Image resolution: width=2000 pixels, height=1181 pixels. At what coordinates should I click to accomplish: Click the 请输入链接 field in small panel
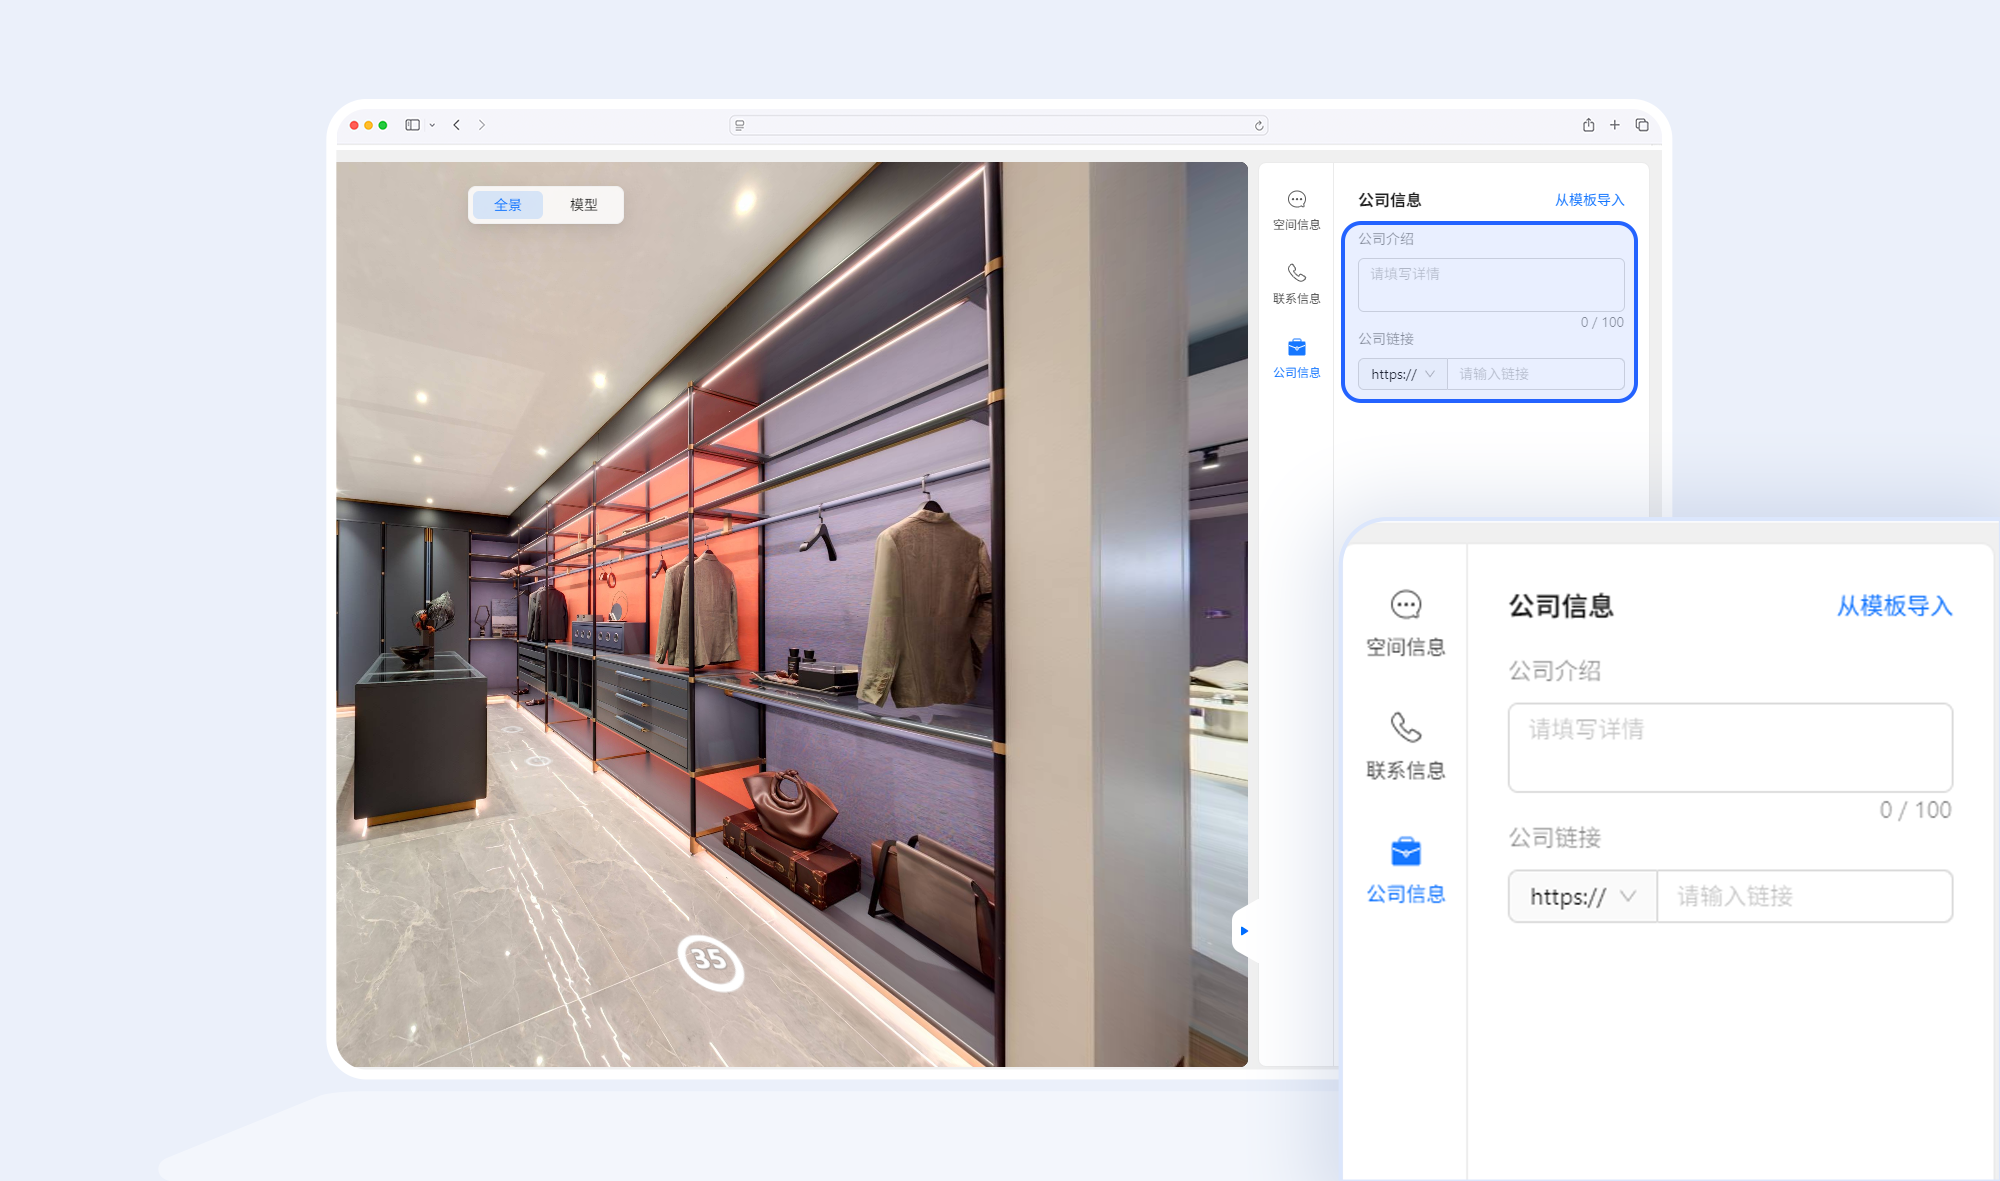1535,374
